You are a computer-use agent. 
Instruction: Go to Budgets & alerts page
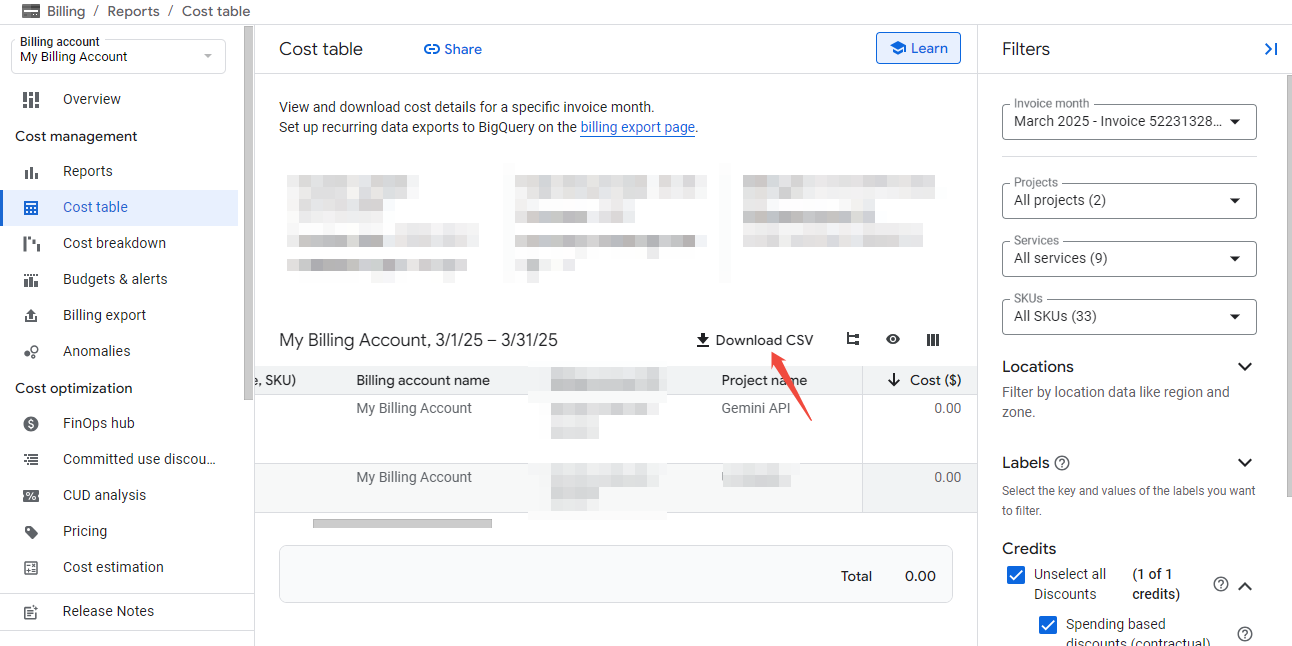pyautogui.click(x=115, y=279)
